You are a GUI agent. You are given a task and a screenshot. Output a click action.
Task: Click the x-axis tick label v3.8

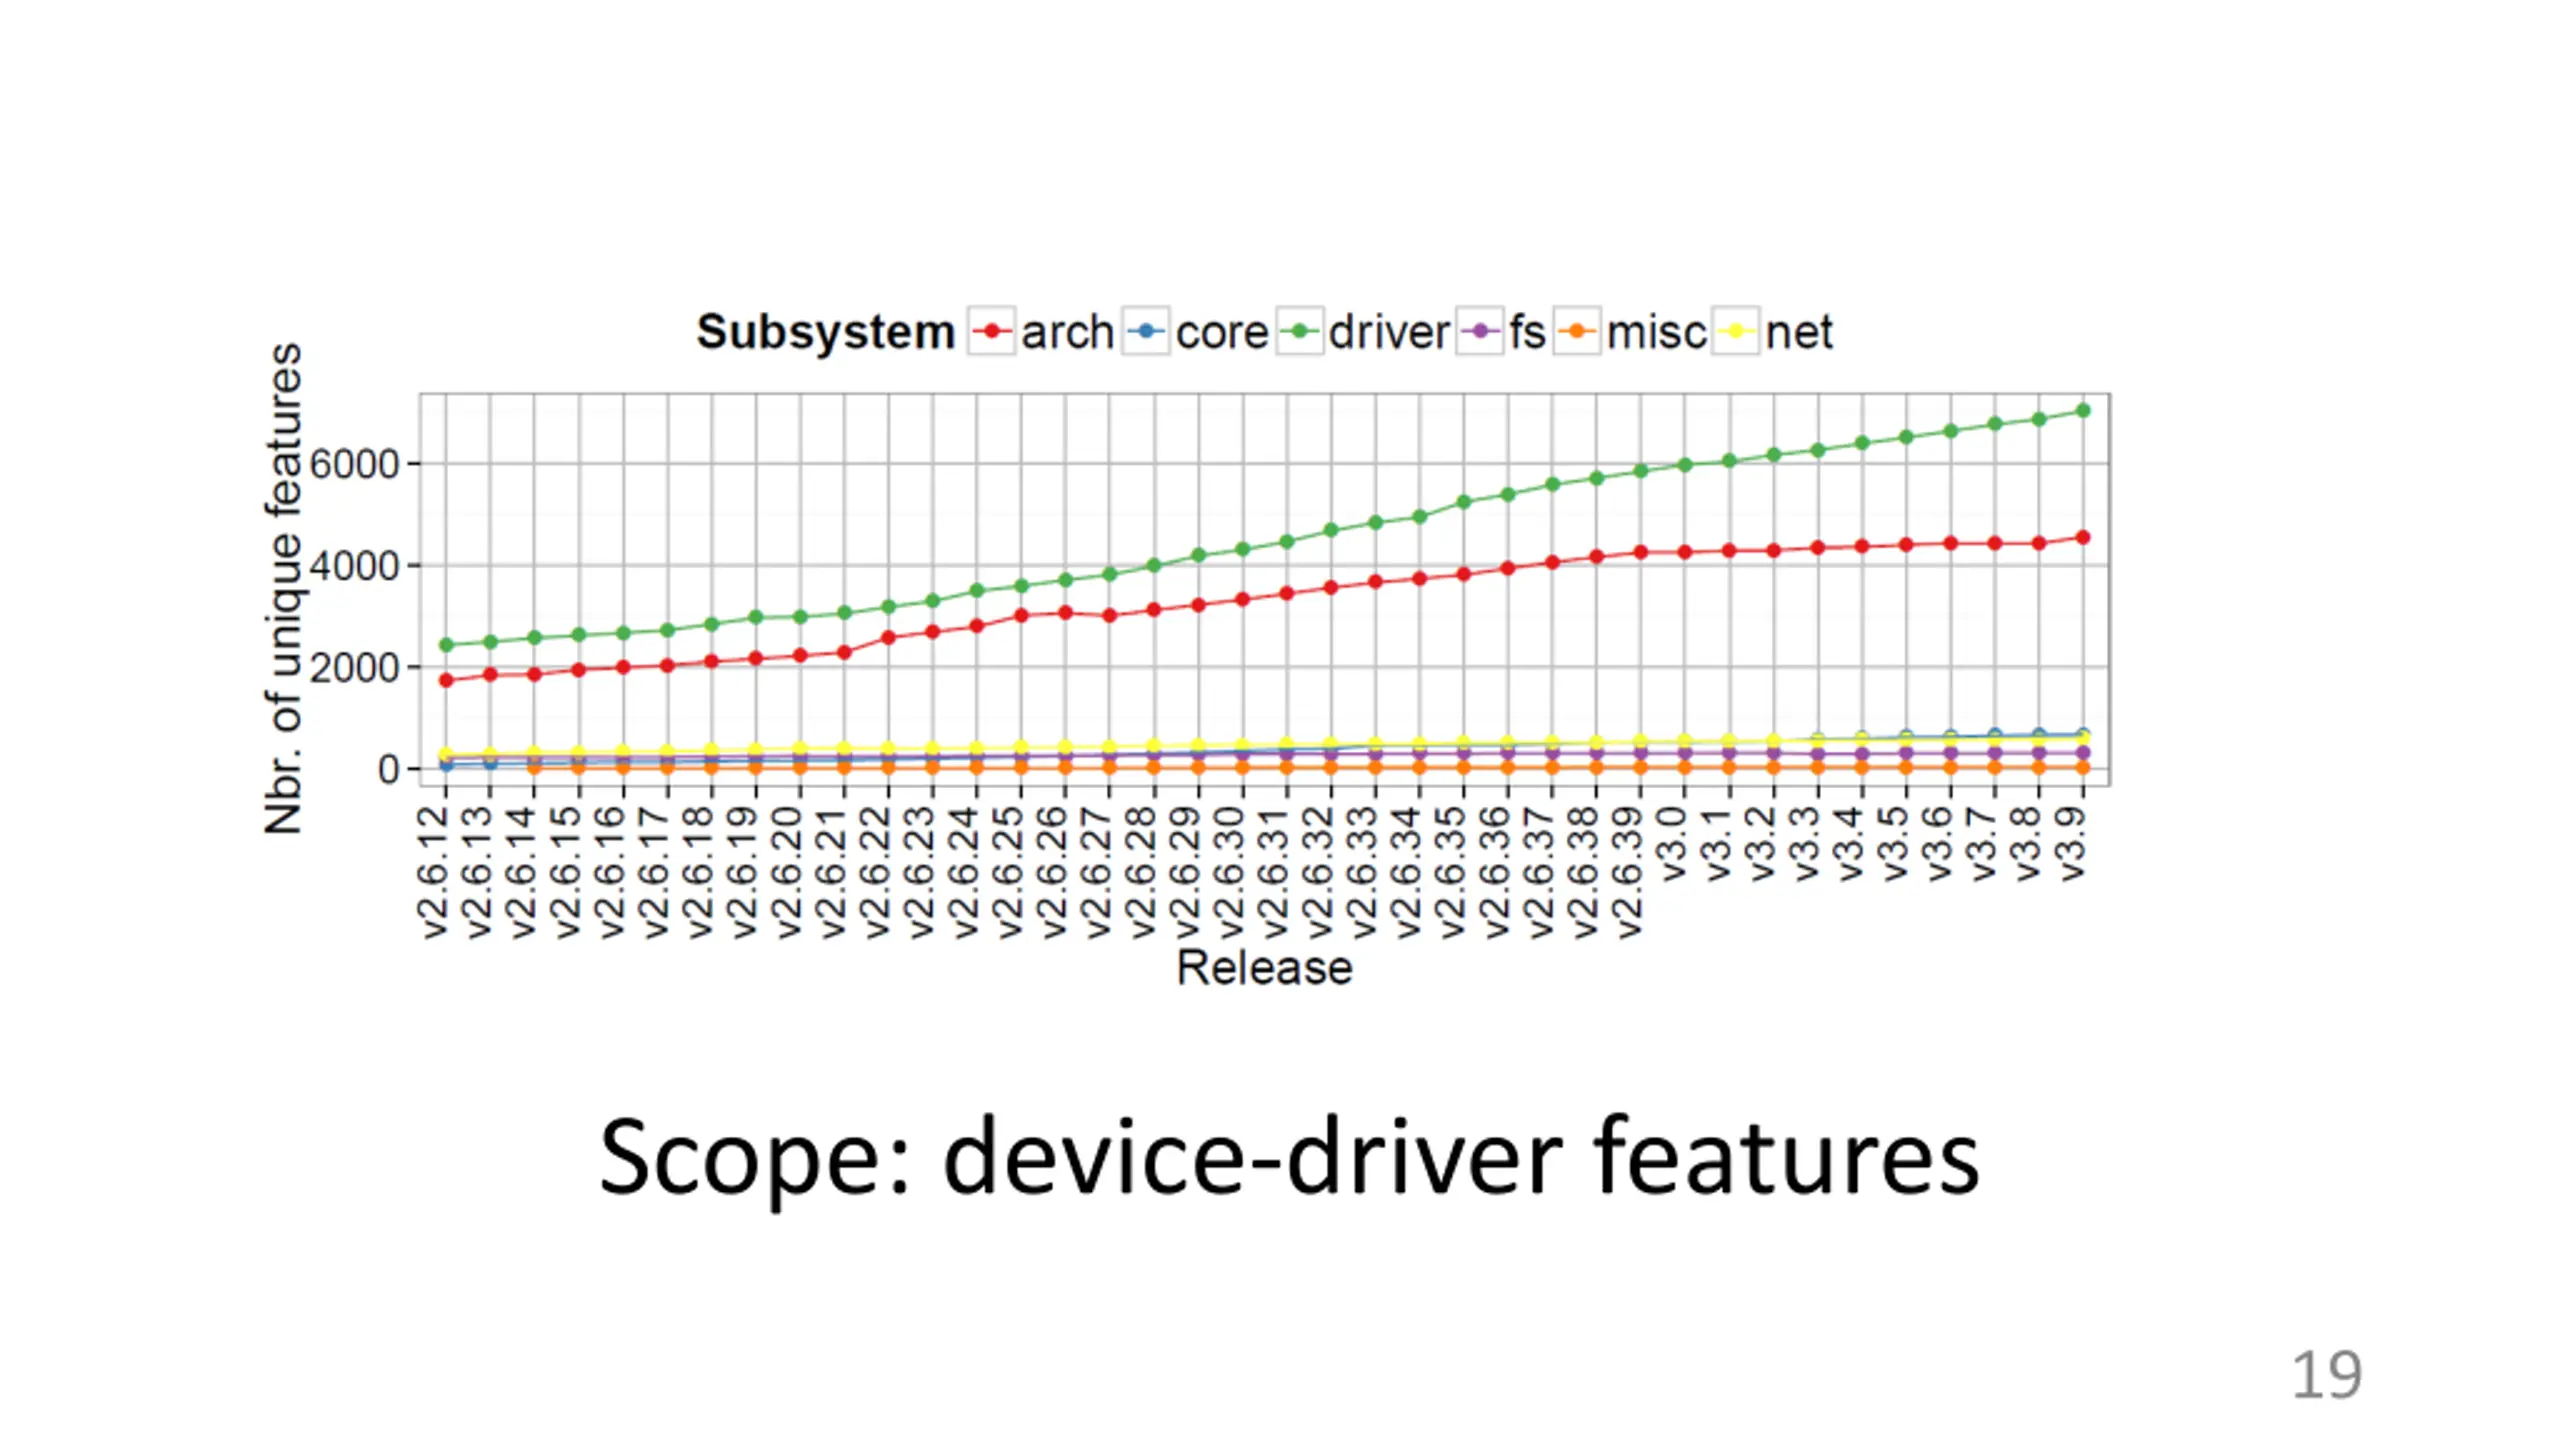pyautogui.click(x=2027, y=843)
